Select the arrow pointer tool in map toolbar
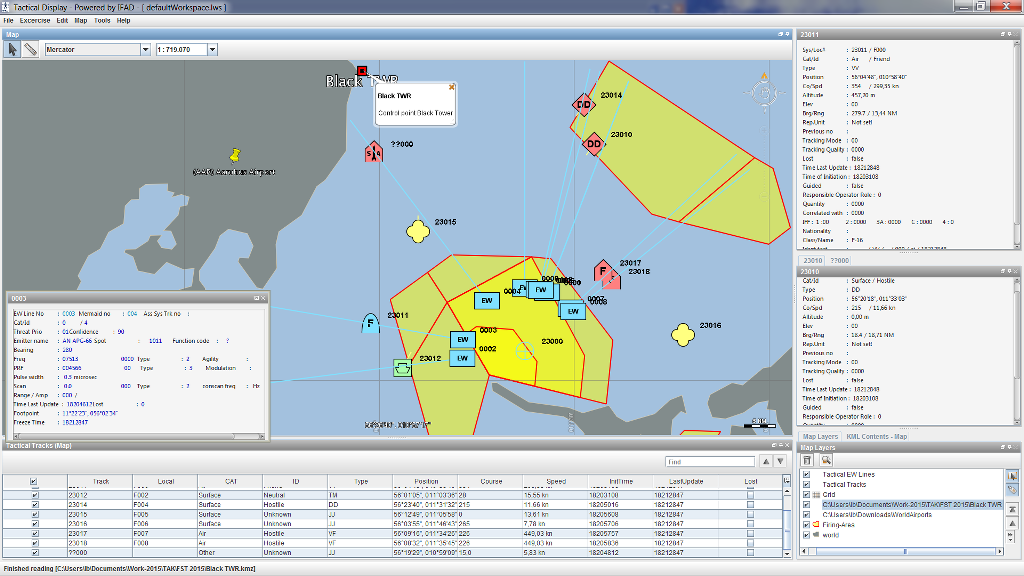1024x576 pixels. 13,49
